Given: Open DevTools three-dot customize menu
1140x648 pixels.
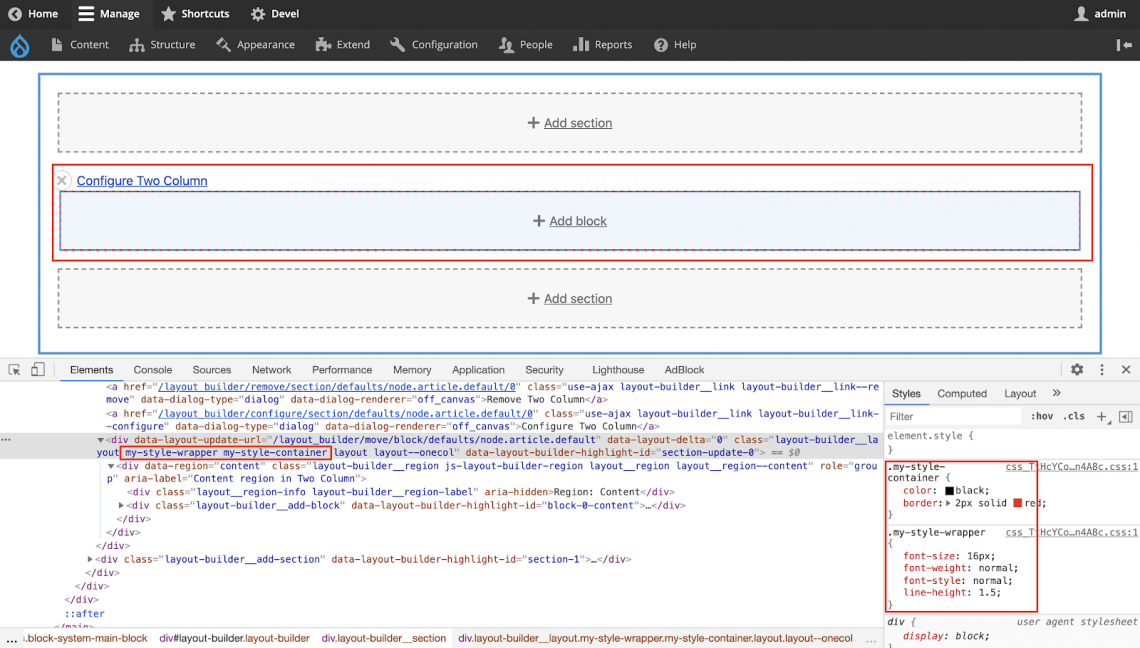Looking at the screenshot, I should click(1102, 370).
